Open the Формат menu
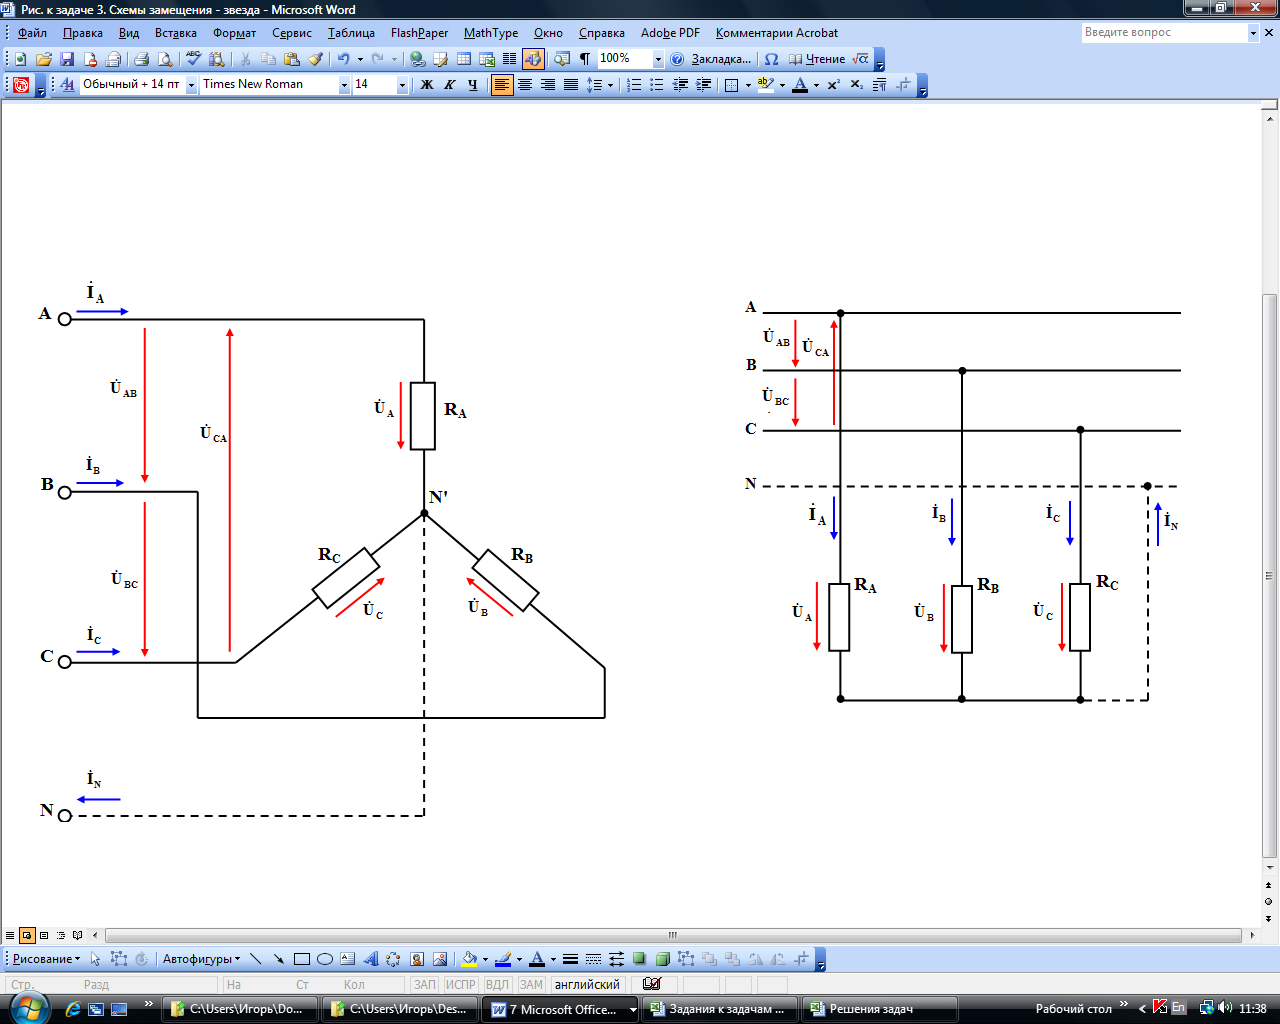1280x1024 pixels. (x=235, y=33)
